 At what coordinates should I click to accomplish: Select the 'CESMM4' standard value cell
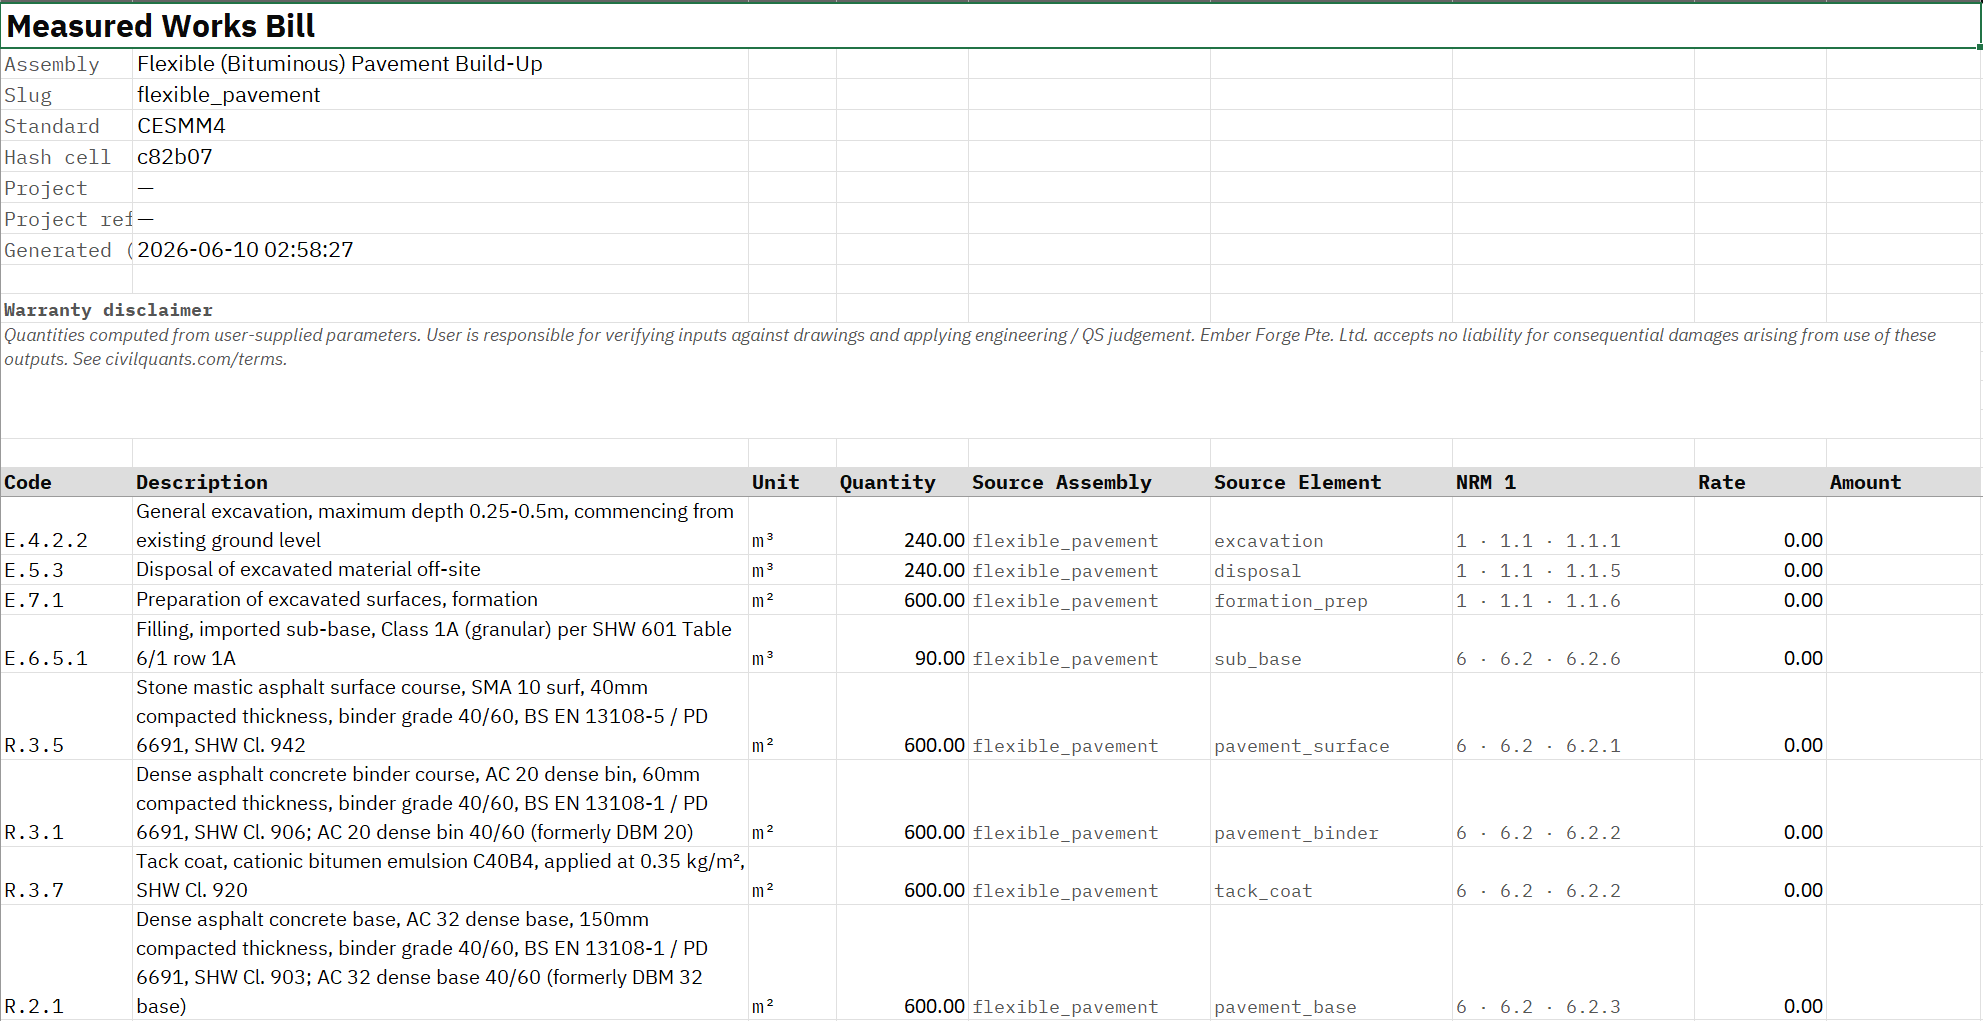click(x=440, y=126)
